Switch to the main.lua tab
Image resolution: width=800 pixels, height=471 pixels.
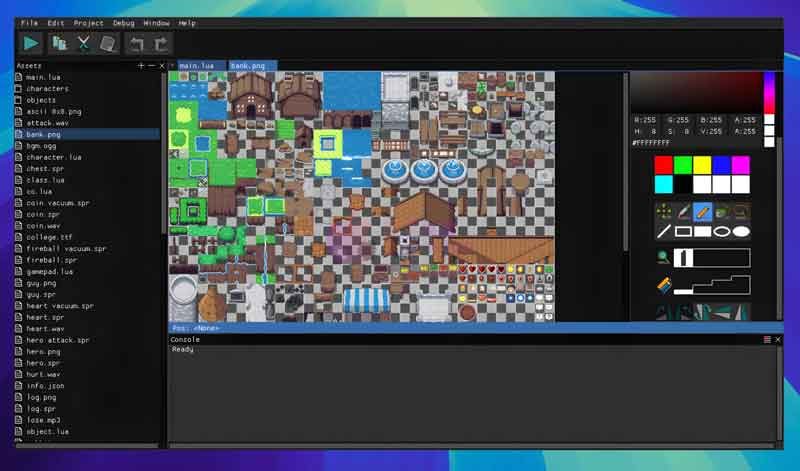point(202,66)
